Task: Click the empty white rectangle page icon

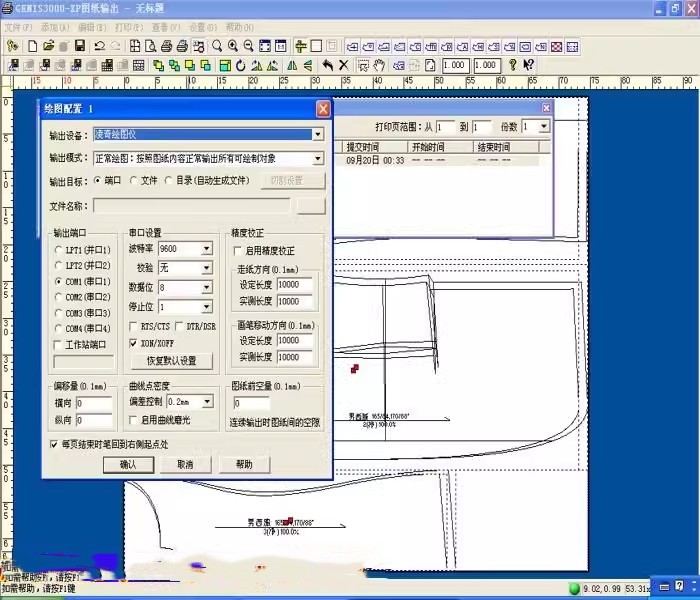Action: [316, 46]
